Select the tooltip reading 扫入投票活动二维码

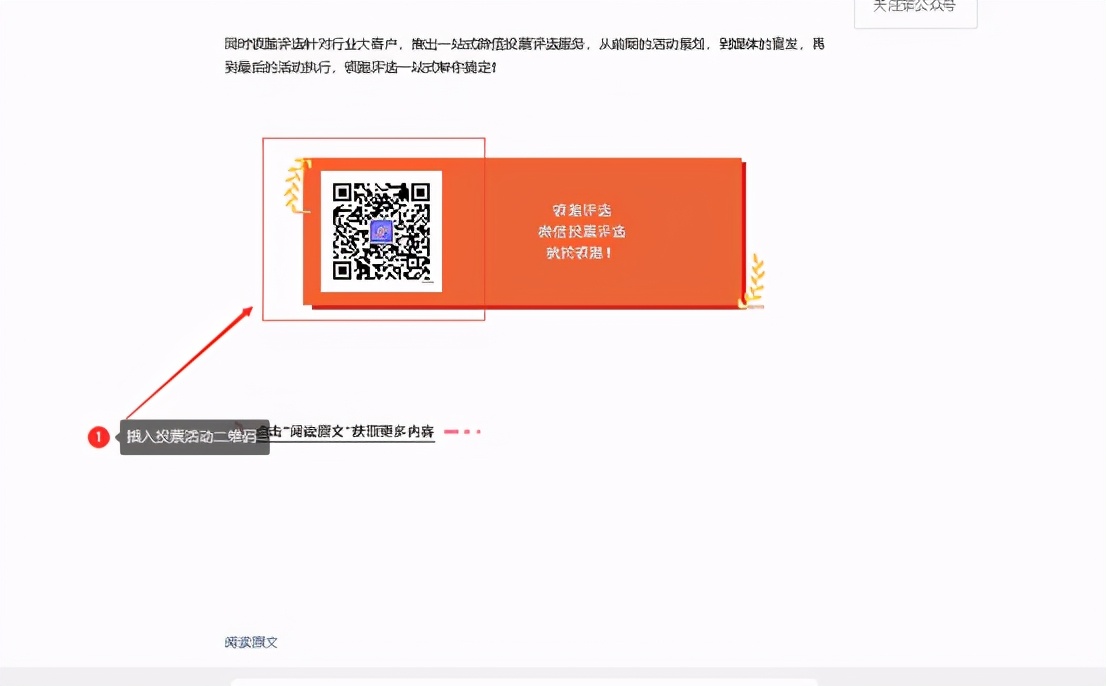point(194,437)
